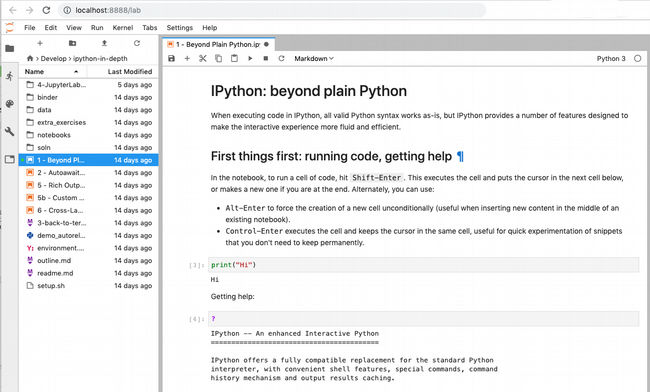Open the Run menu
650x392 pixels.
(x=97, y=28)
